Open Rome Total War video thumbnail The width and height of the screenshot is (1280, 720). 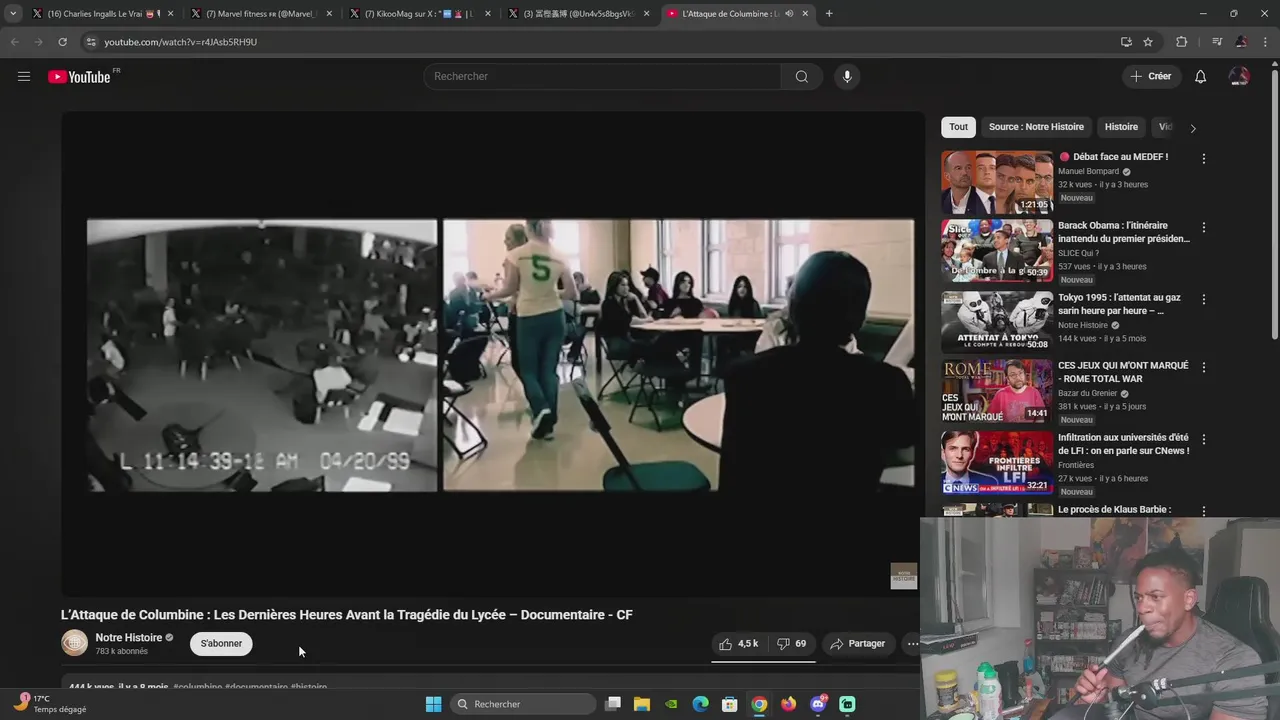pos(997,391)
